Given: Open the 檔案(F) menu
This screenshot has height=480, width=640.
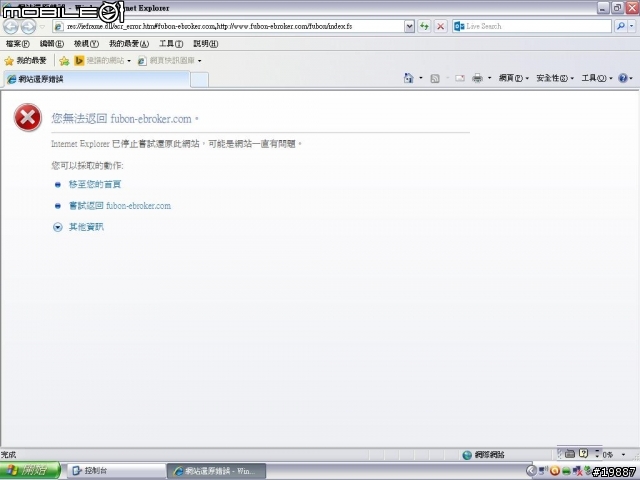Looking at the screenshot, I should click(x=18, y=43).
